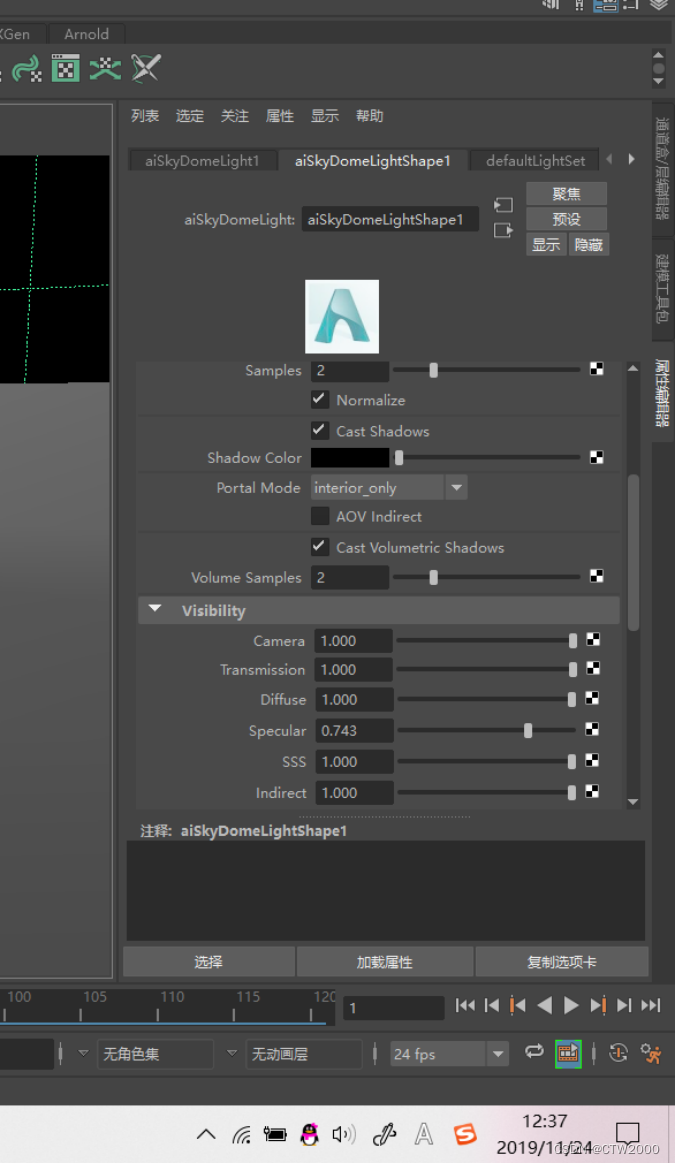Image resolution: width=675 pixels, height=1164 pixels.
Task: Click the aiSkyDomeLight name field
Action: pyautogui.click(x=390, y=220)
